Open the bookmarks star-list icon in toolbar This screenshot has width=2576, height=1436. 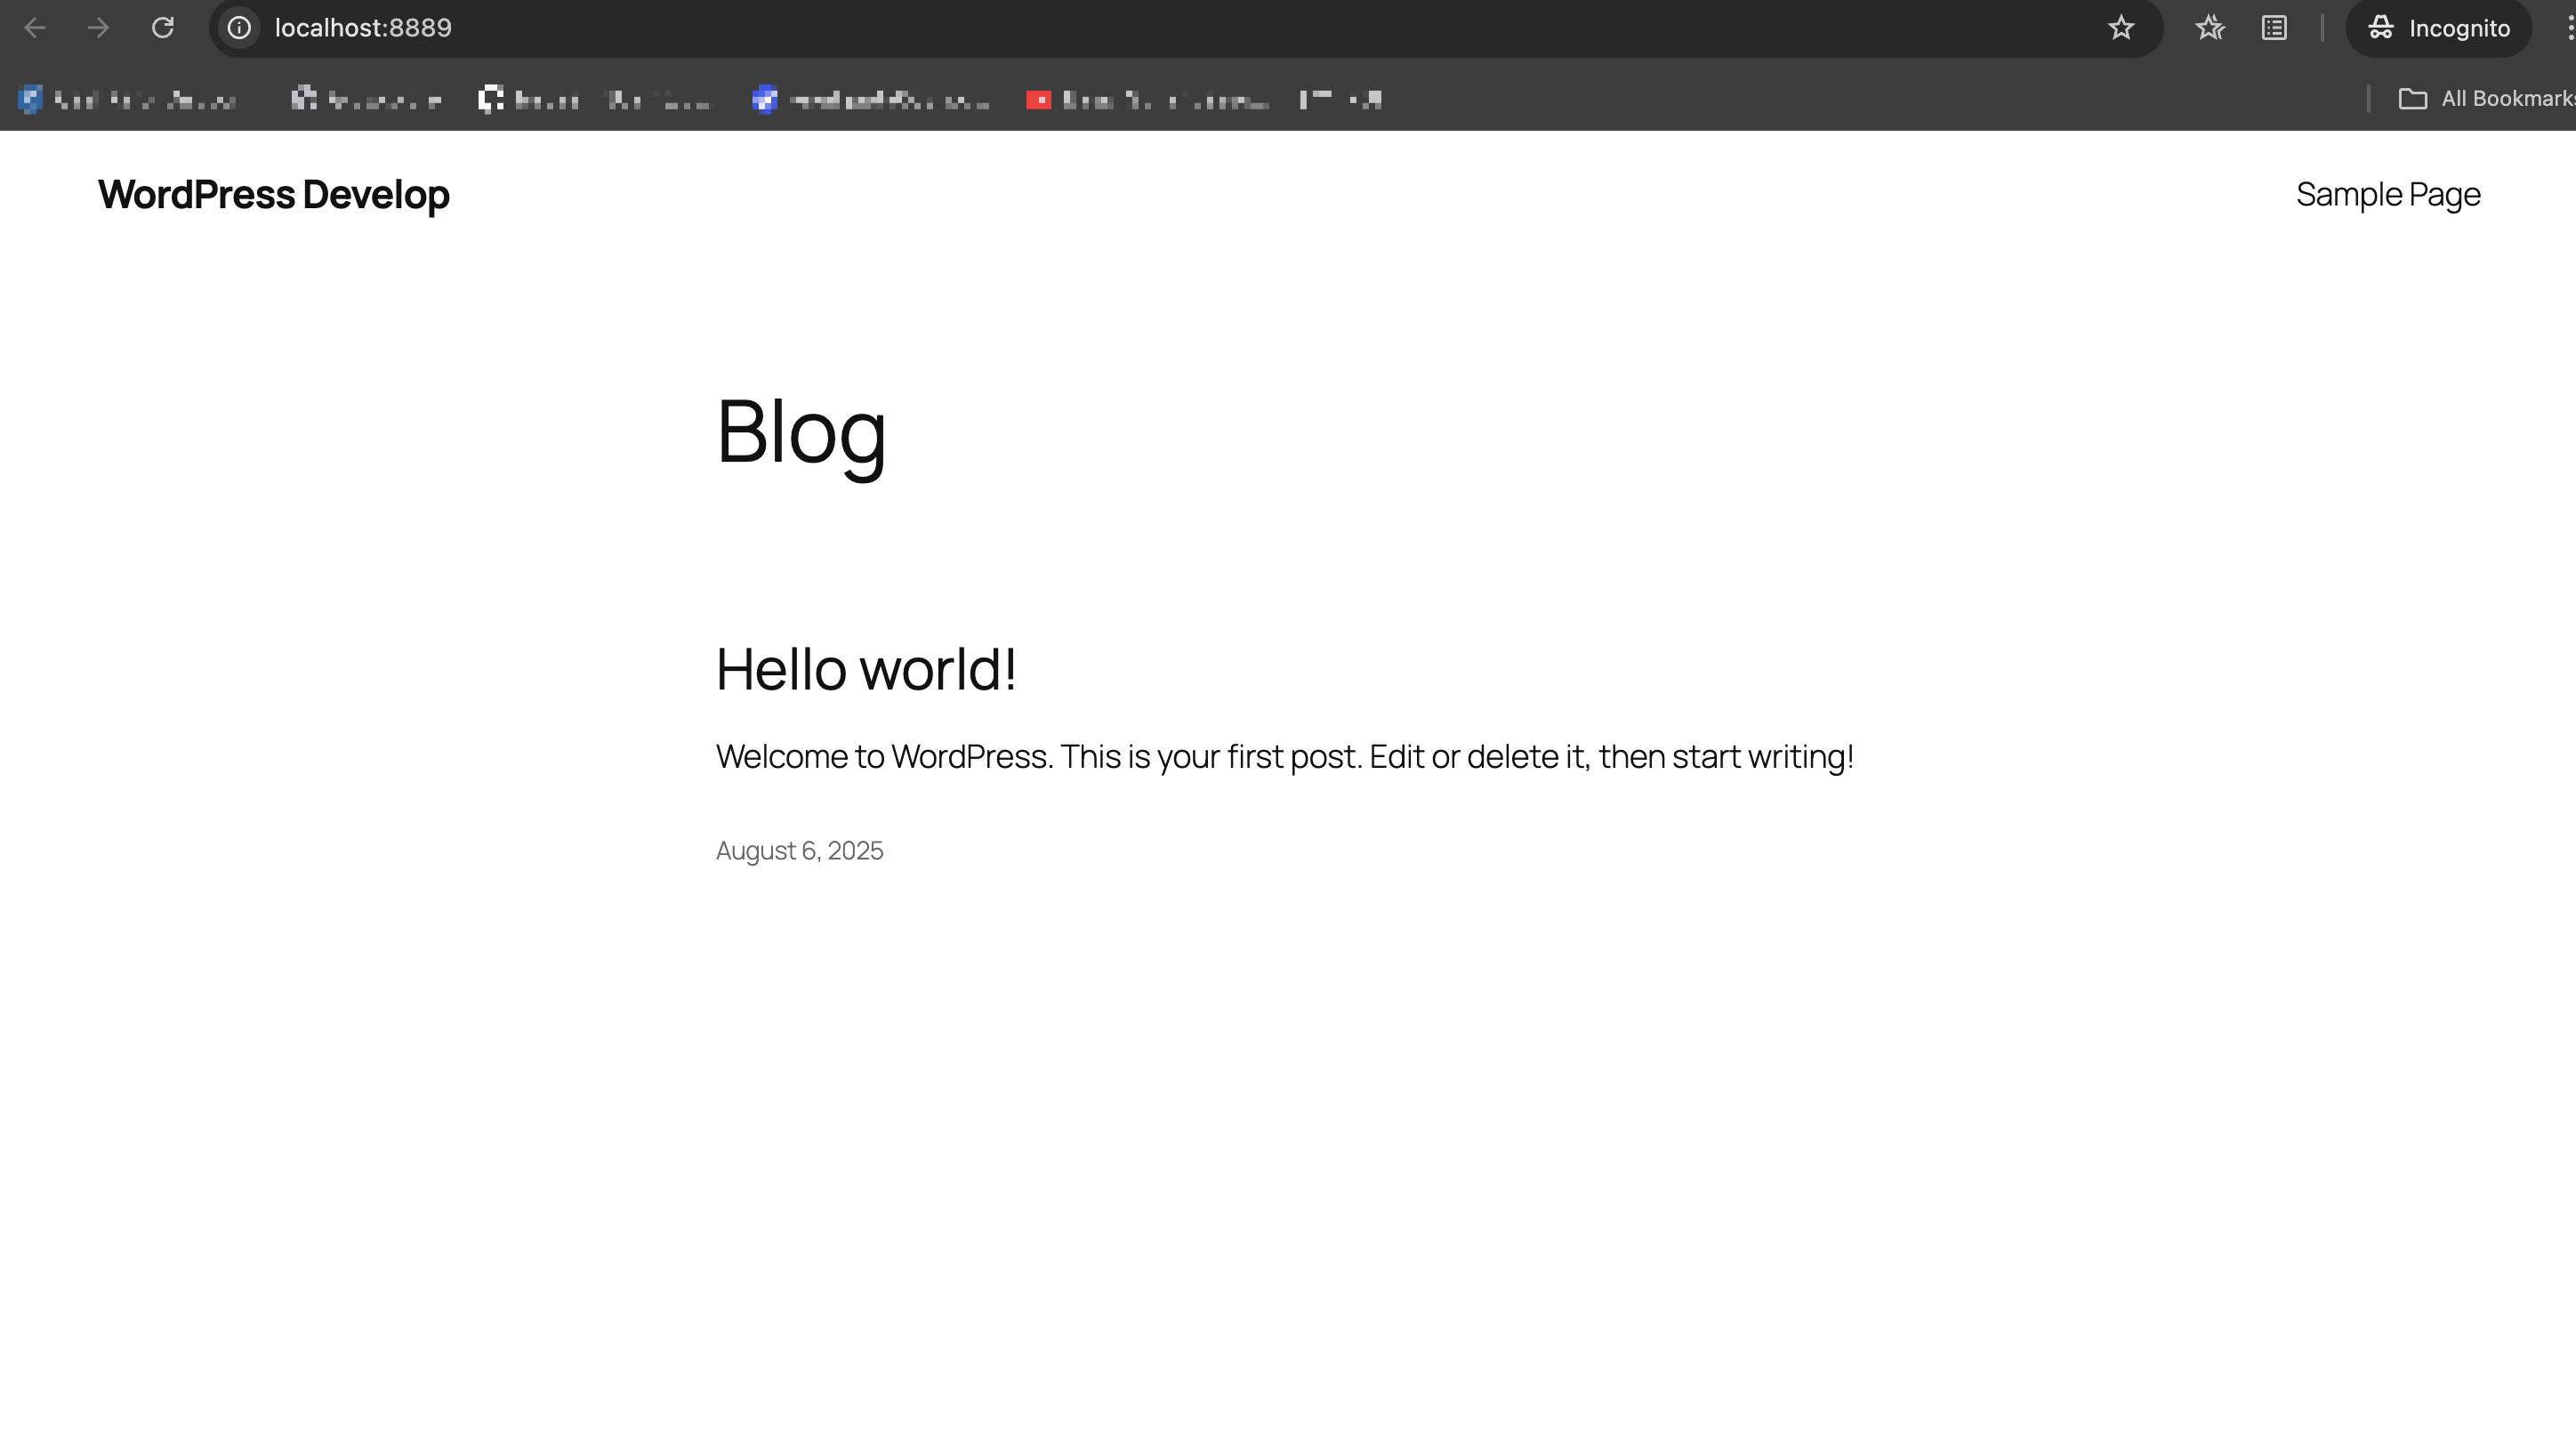point(2210,28)
